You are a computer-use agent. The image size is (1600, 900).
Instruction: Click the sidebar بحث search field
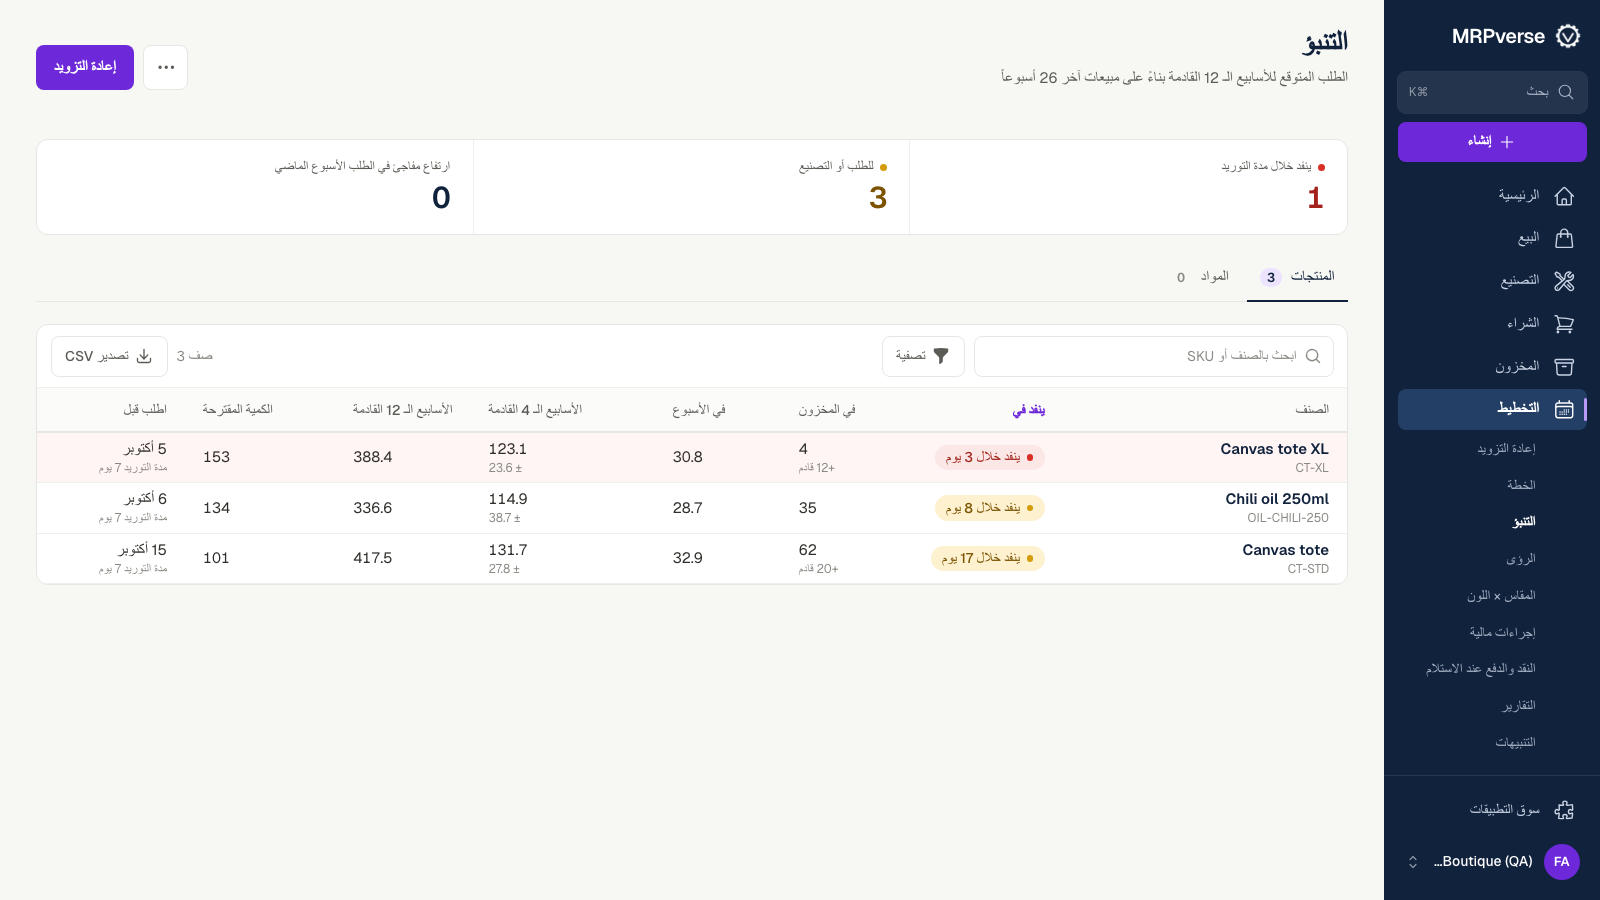(x=1492, y=92)
